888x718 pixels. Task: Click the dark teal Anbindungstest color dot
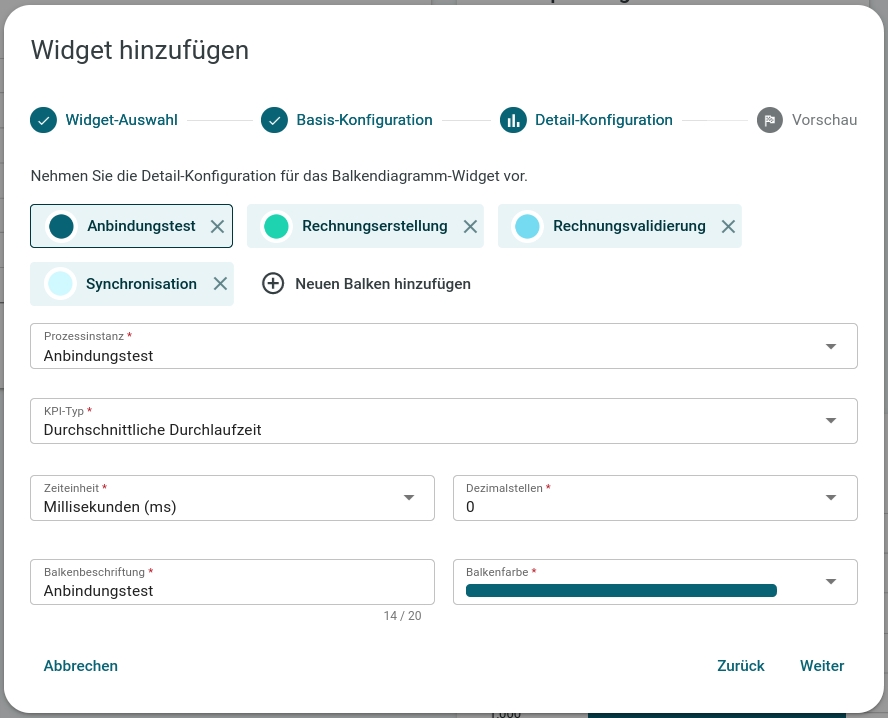61,226
